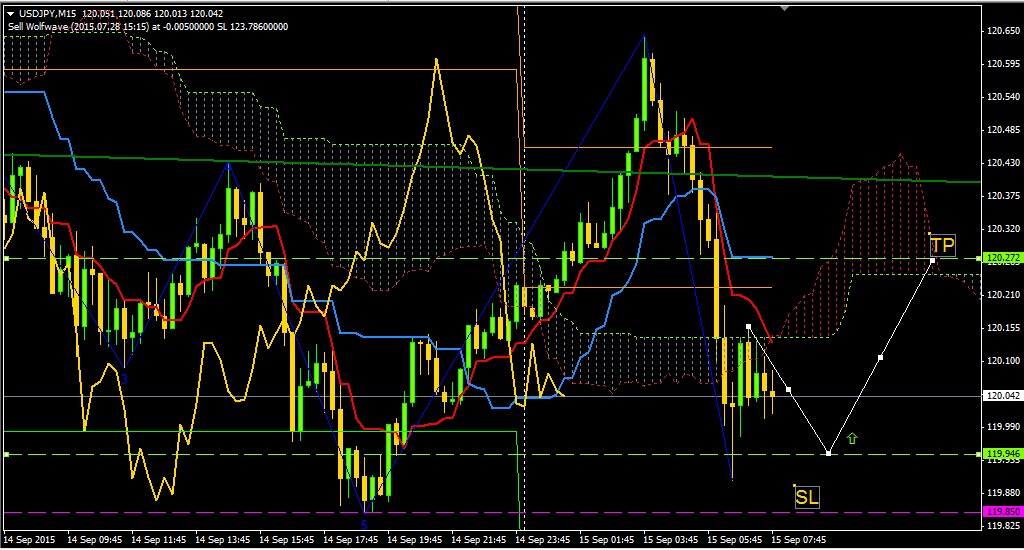This screenshot has width=1024, height=550.
Task: Click the 14 Sep 2015 time label
Action: 29,540
